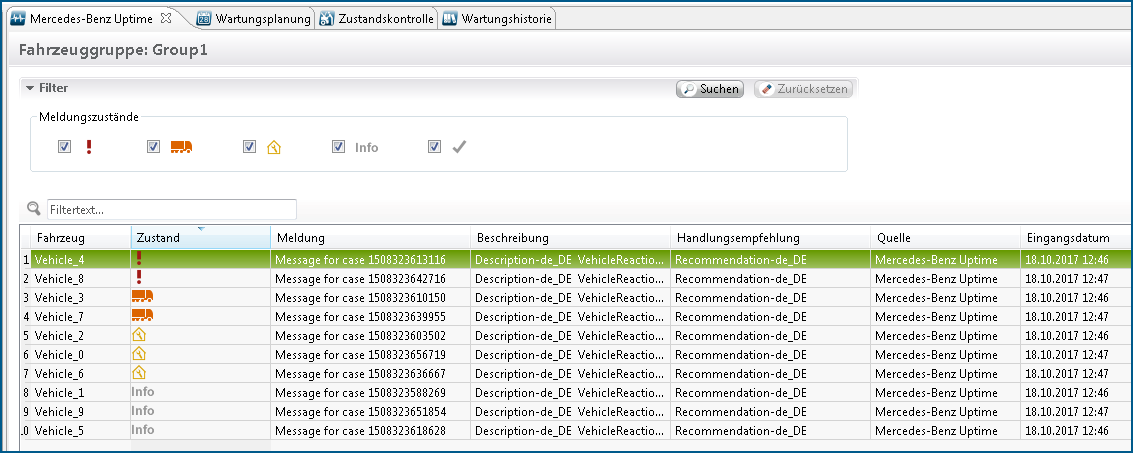Collapse the Filter section
This screenshot has width=1133, height=453.
(x=30, y=88)
